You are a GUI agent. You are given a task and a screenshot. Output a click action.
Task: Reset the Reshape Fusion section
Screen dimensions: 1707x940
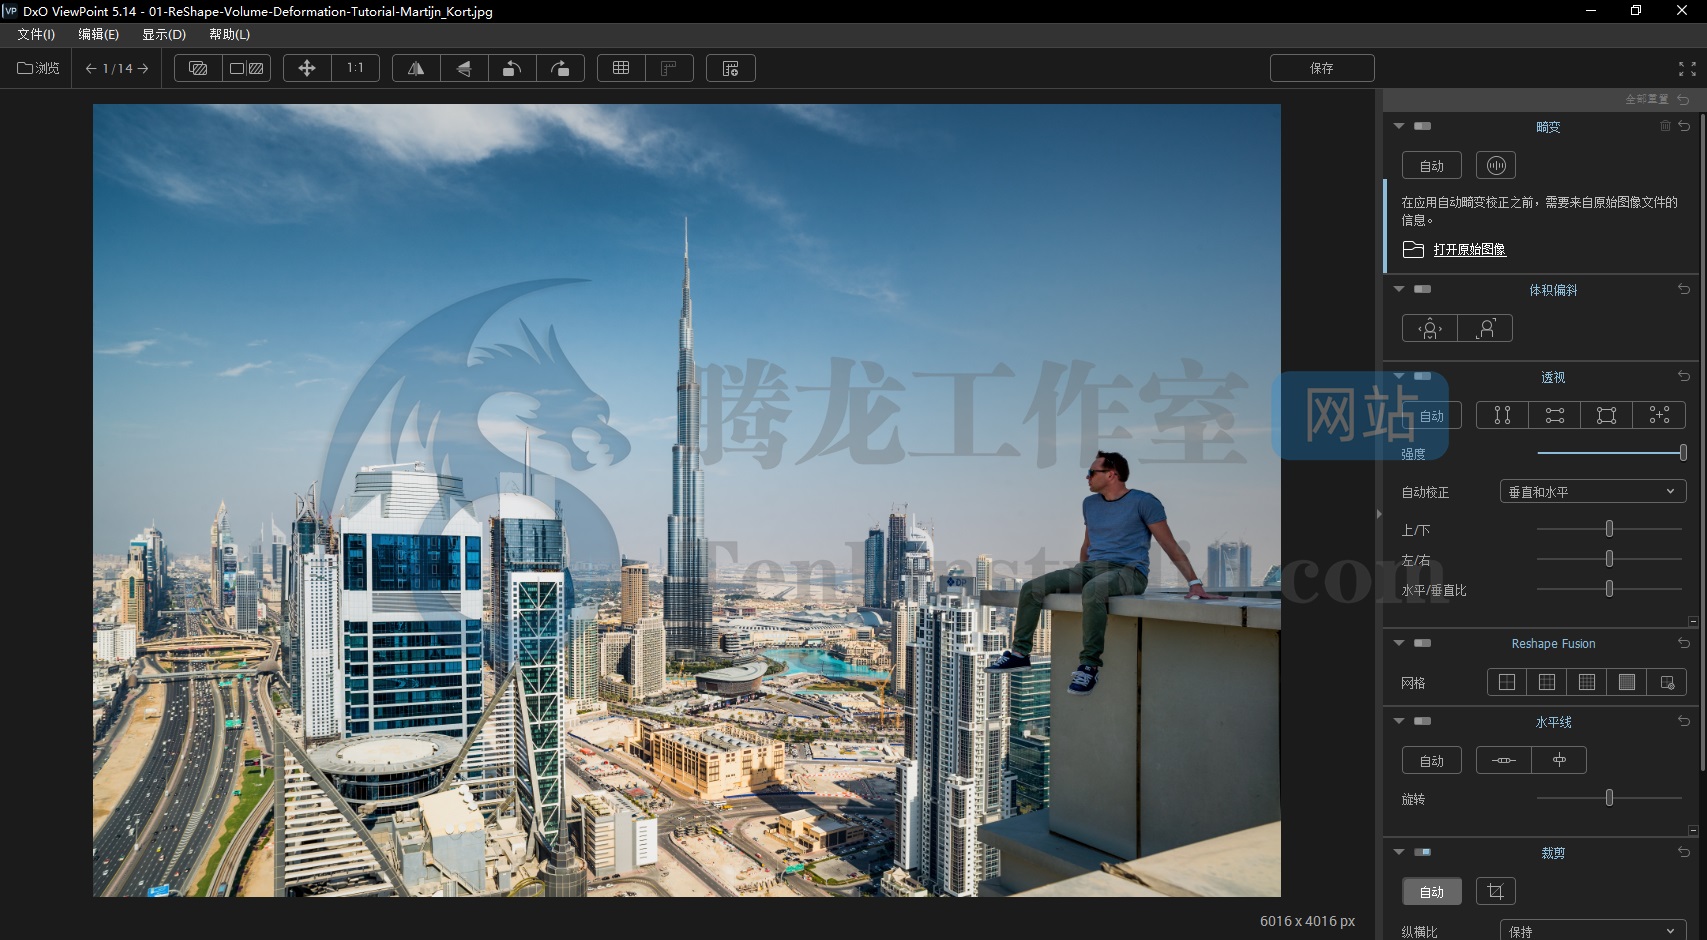pyautogui.click(x=1684, y=643)
